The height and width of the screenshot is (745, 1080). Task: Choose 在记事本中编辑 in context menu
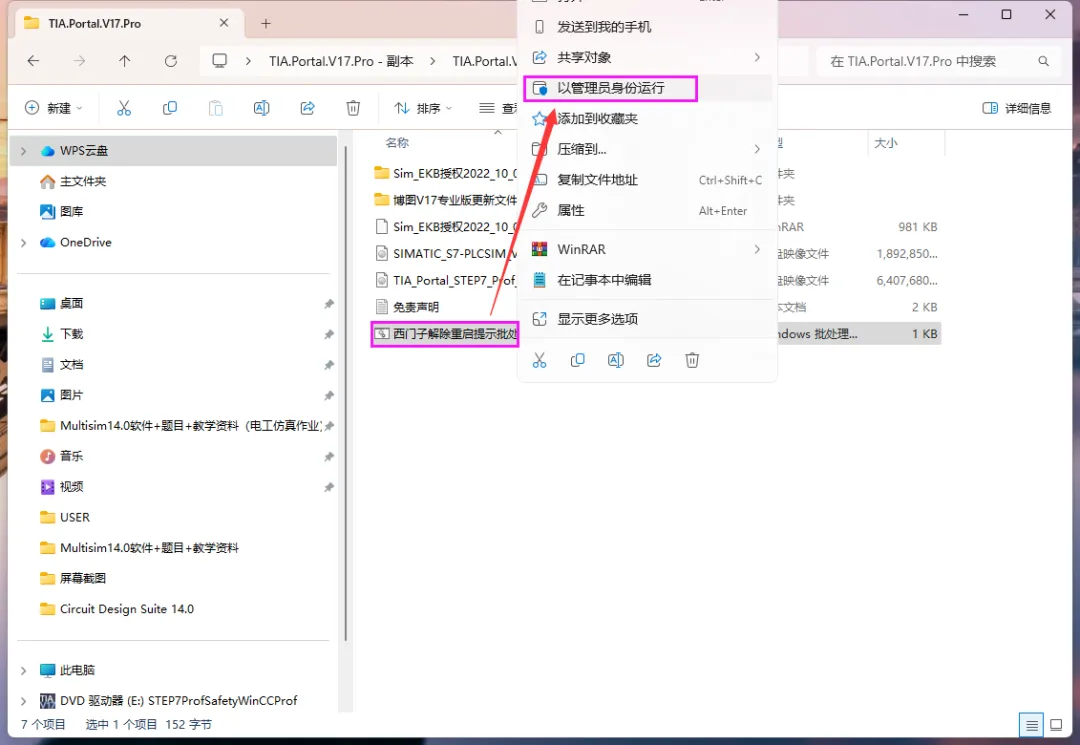(647, 280)
